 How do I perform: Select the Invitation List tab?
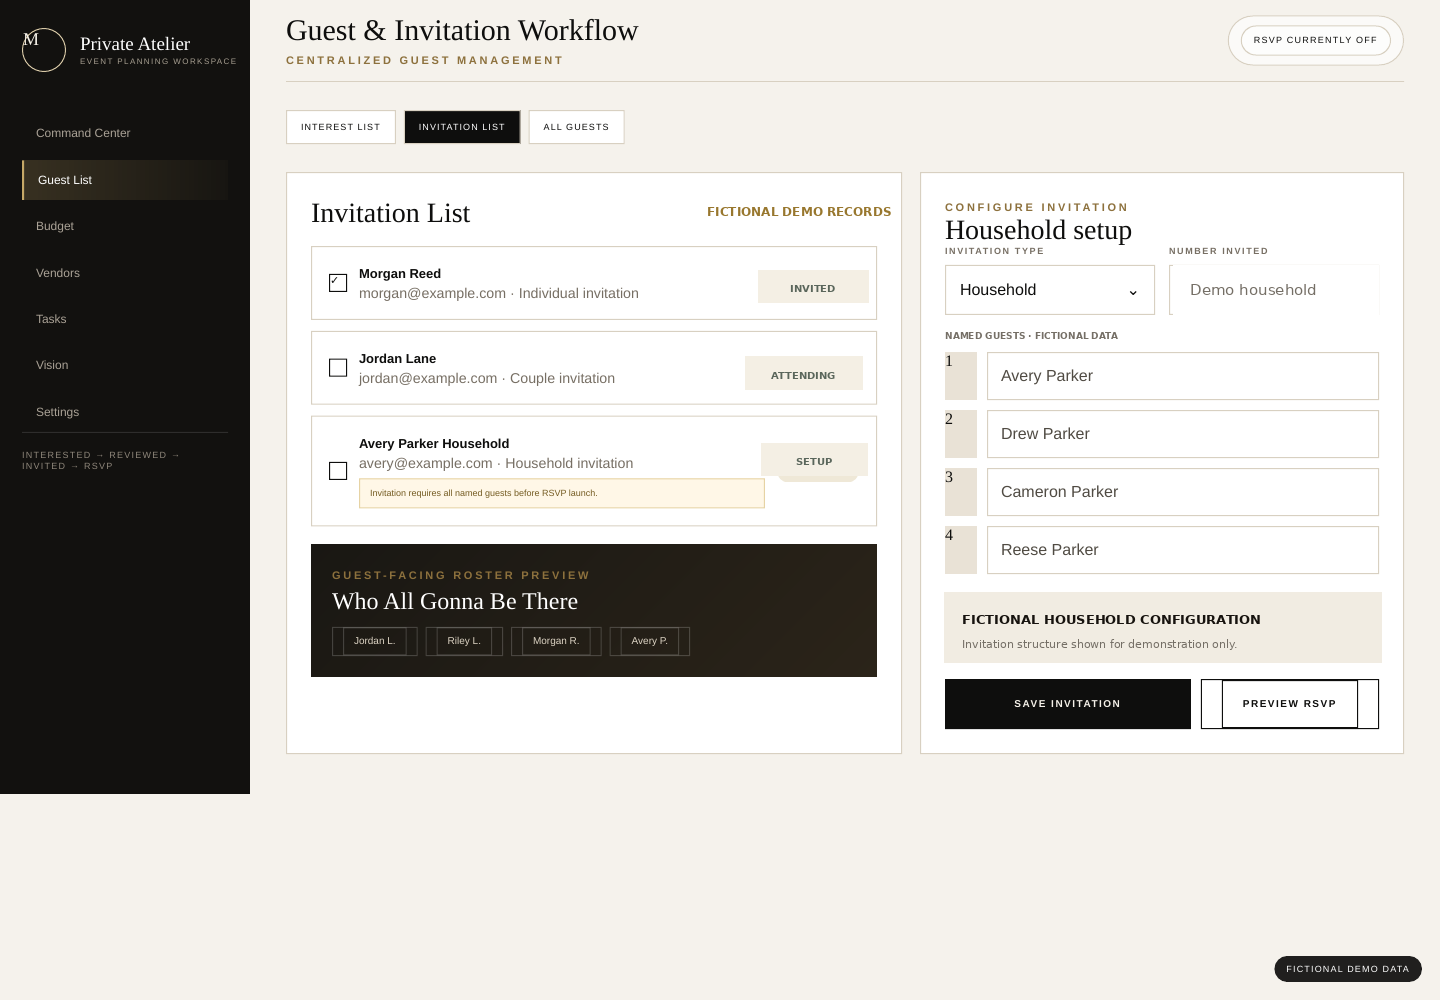click(x=462, y=127)
